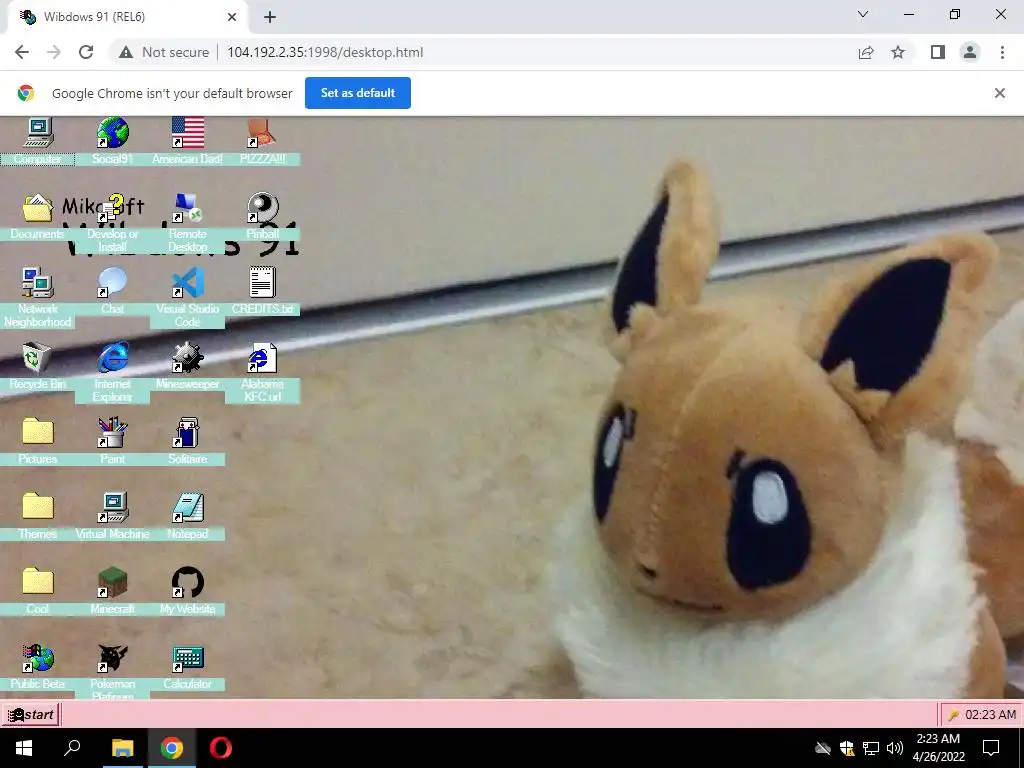Share this page icon
Viewport: 1024px width, 768px height.
866,52
